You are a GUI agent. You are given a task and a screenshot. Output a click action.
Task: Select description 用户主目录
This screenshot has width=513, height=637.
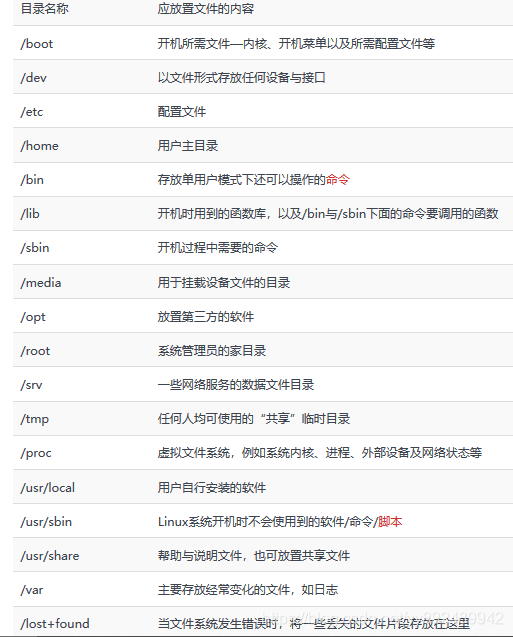[188, 145]
